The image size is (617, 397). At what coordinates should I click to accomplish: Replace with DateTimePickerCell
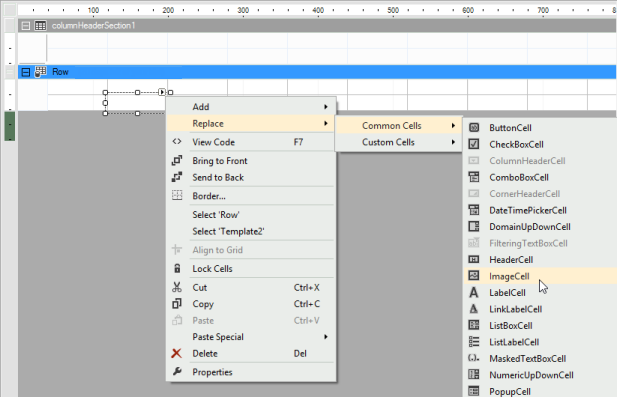click(x=540, y=210)
